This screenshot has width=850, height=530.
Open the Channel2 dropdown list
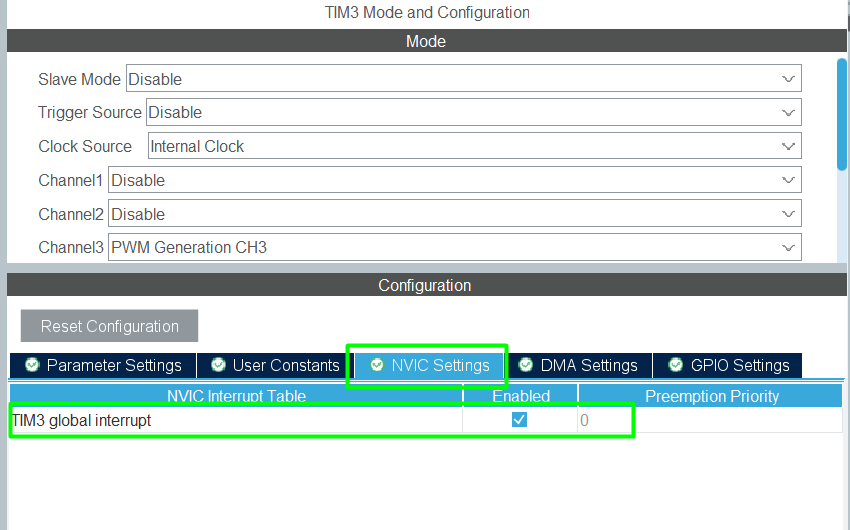click(x=454, y=214)
